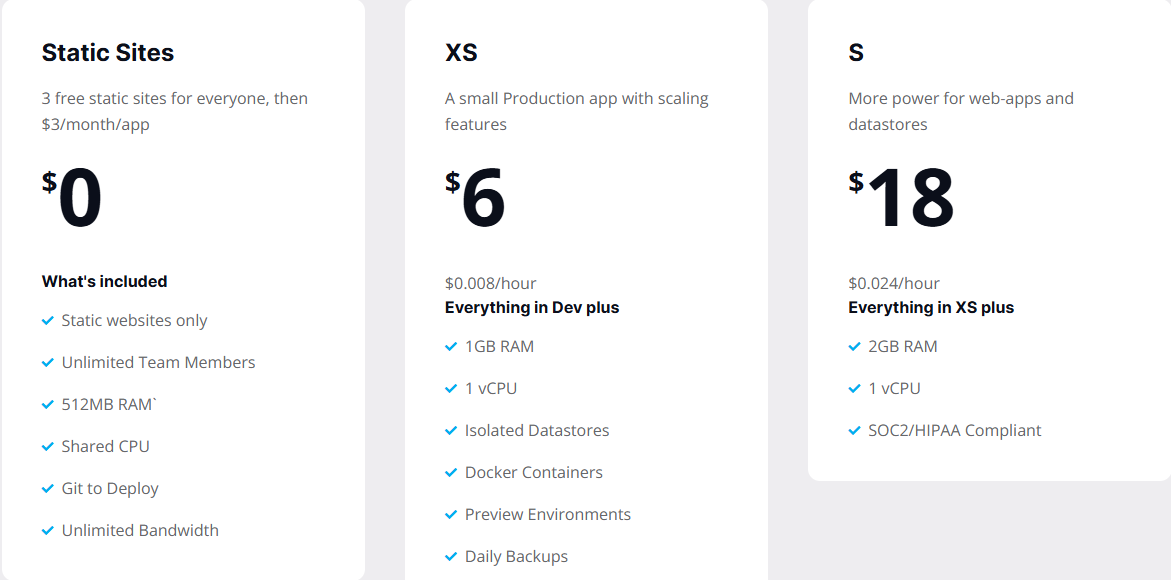Click the $0.008/hour rate text

pos(491,284)
